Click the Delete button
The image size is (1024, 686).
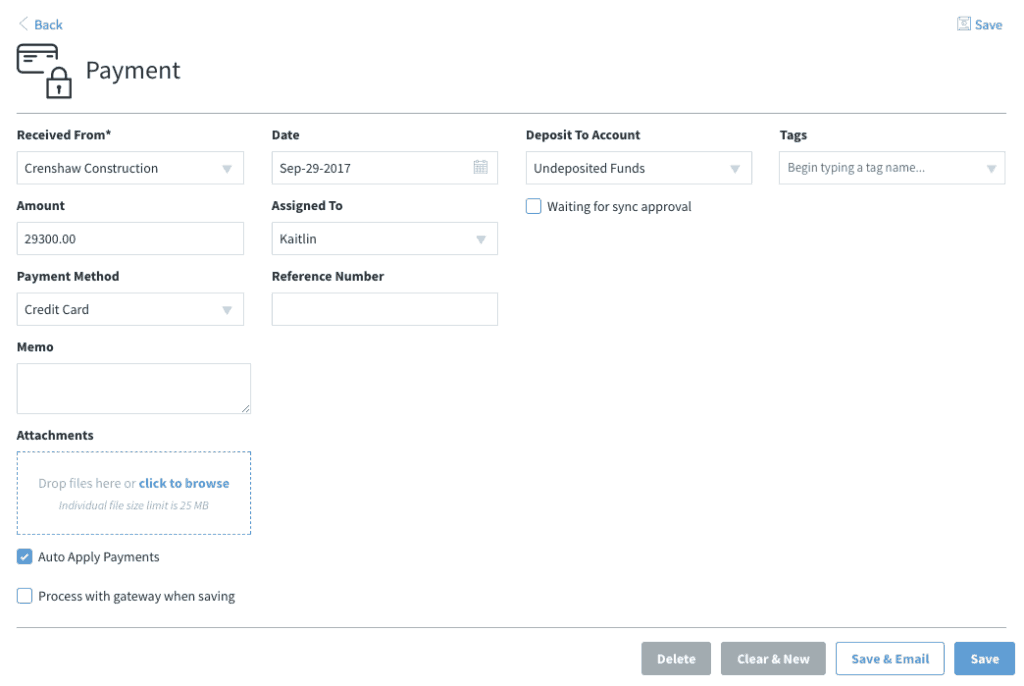676,659
